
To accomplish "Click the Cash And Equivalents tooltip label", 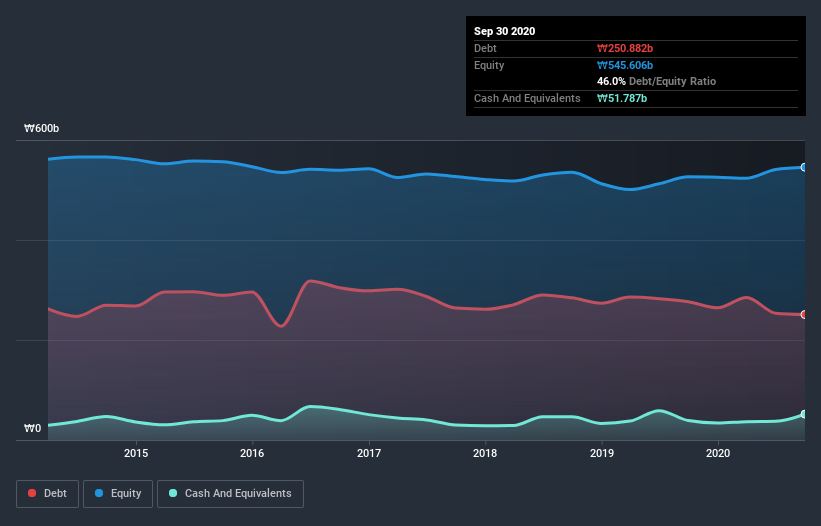I will pos(527,98).
